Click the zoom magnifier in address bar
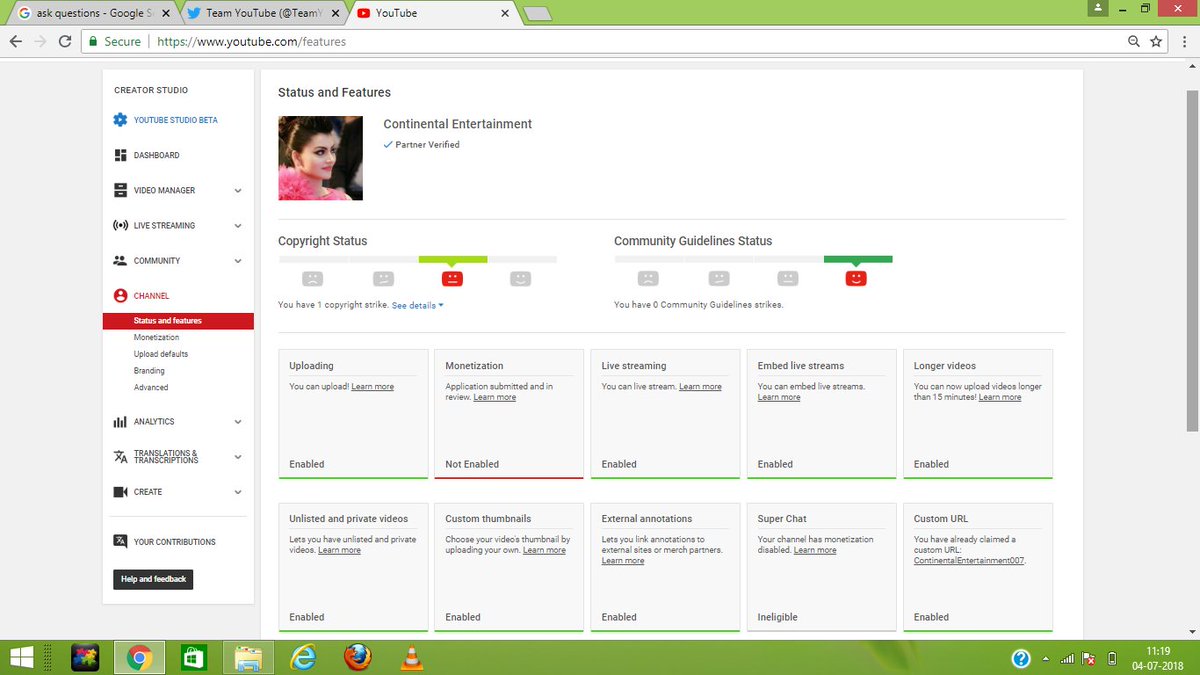 pos(1134,42)
